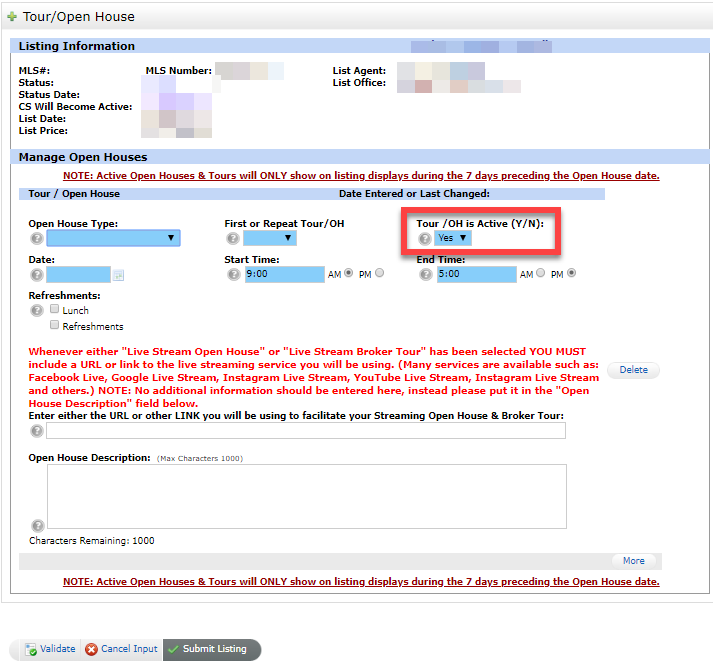This screenshot has height=664, width=713.
Task: Click the Delete button
Action: coord(633,370)
